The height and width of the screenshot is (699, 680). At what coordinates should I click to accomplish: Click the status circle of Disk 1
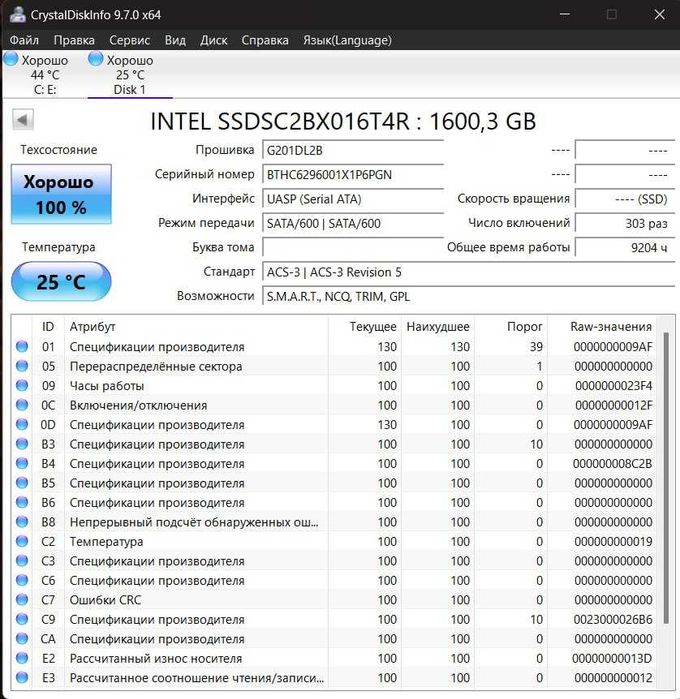pos(95,58)
